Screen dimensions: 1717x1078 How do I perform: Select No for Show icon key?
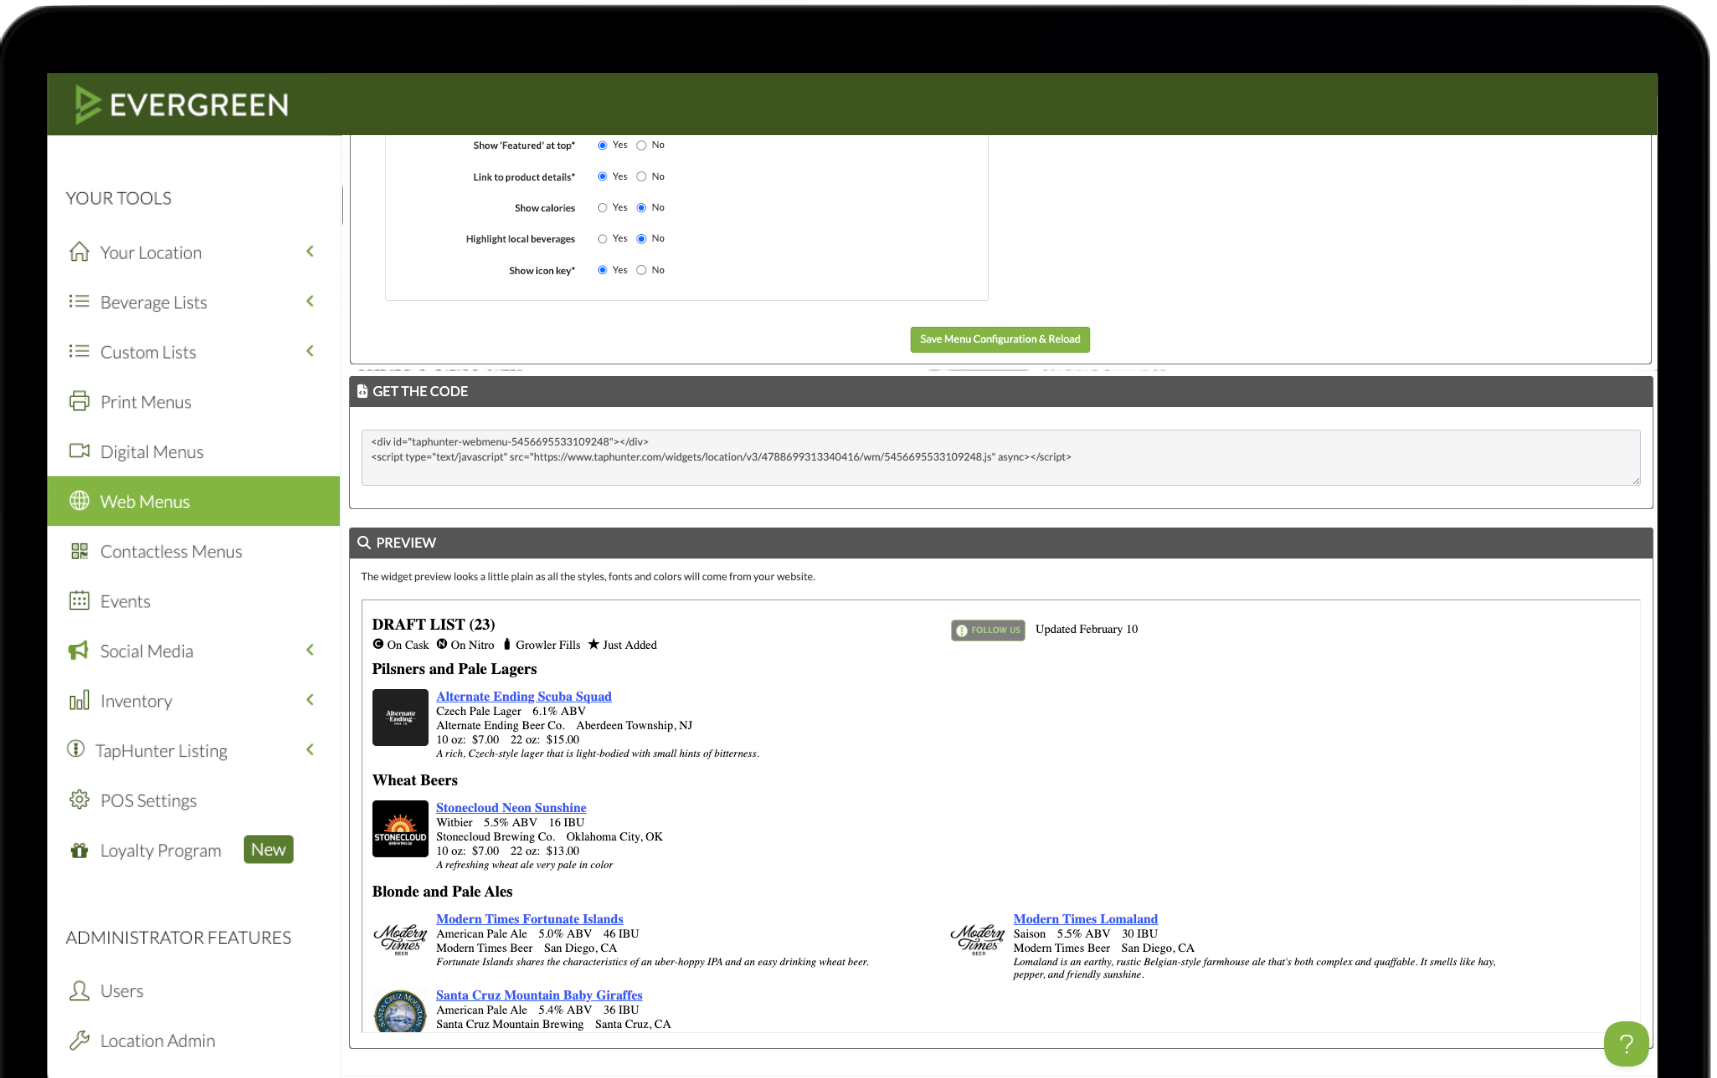(641, 270)
